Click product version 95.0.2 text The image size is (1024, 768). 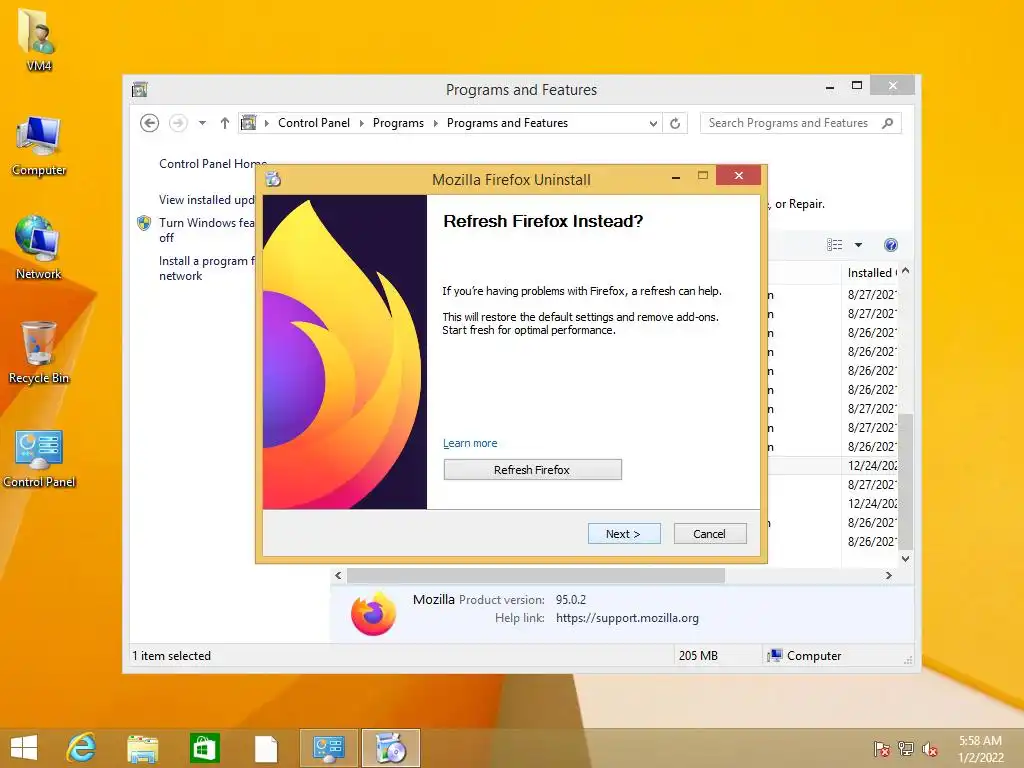pyautogui.click(x=571, y=600)
